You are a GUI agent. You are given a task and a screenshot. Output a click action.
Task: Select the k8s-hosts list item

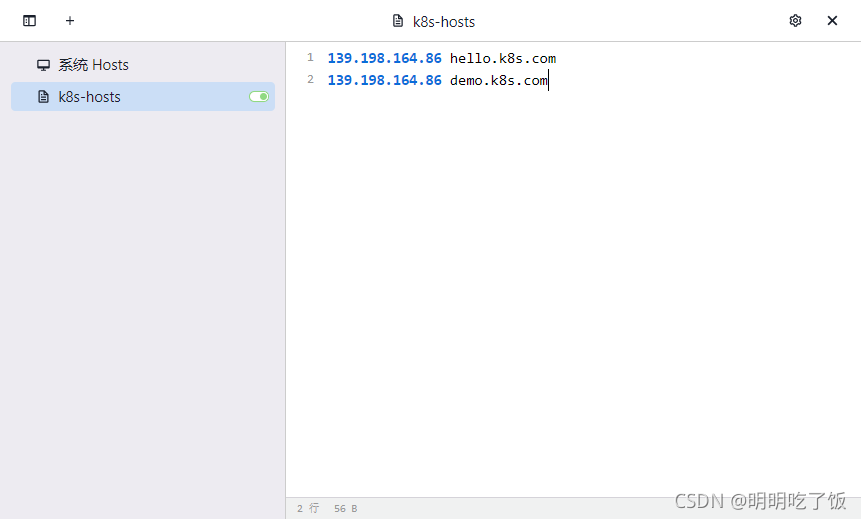pyautogui.click(x=143, y=97)
